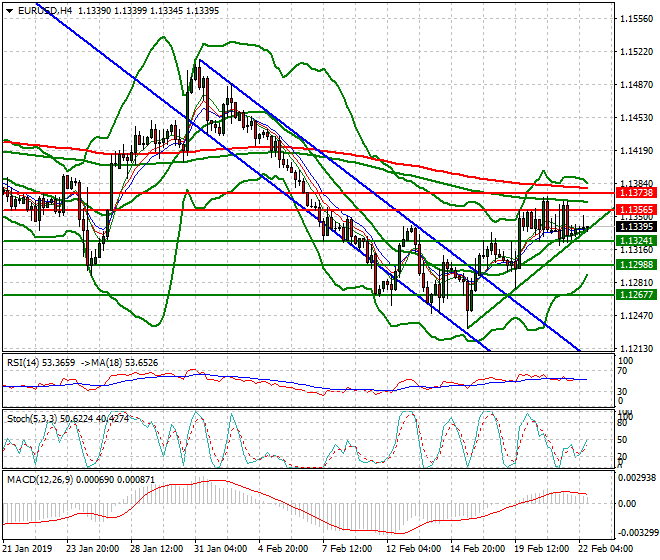Click the 1.14870 price scale value
This screenshot has width=660, height=560.
(x=637, y=85)
